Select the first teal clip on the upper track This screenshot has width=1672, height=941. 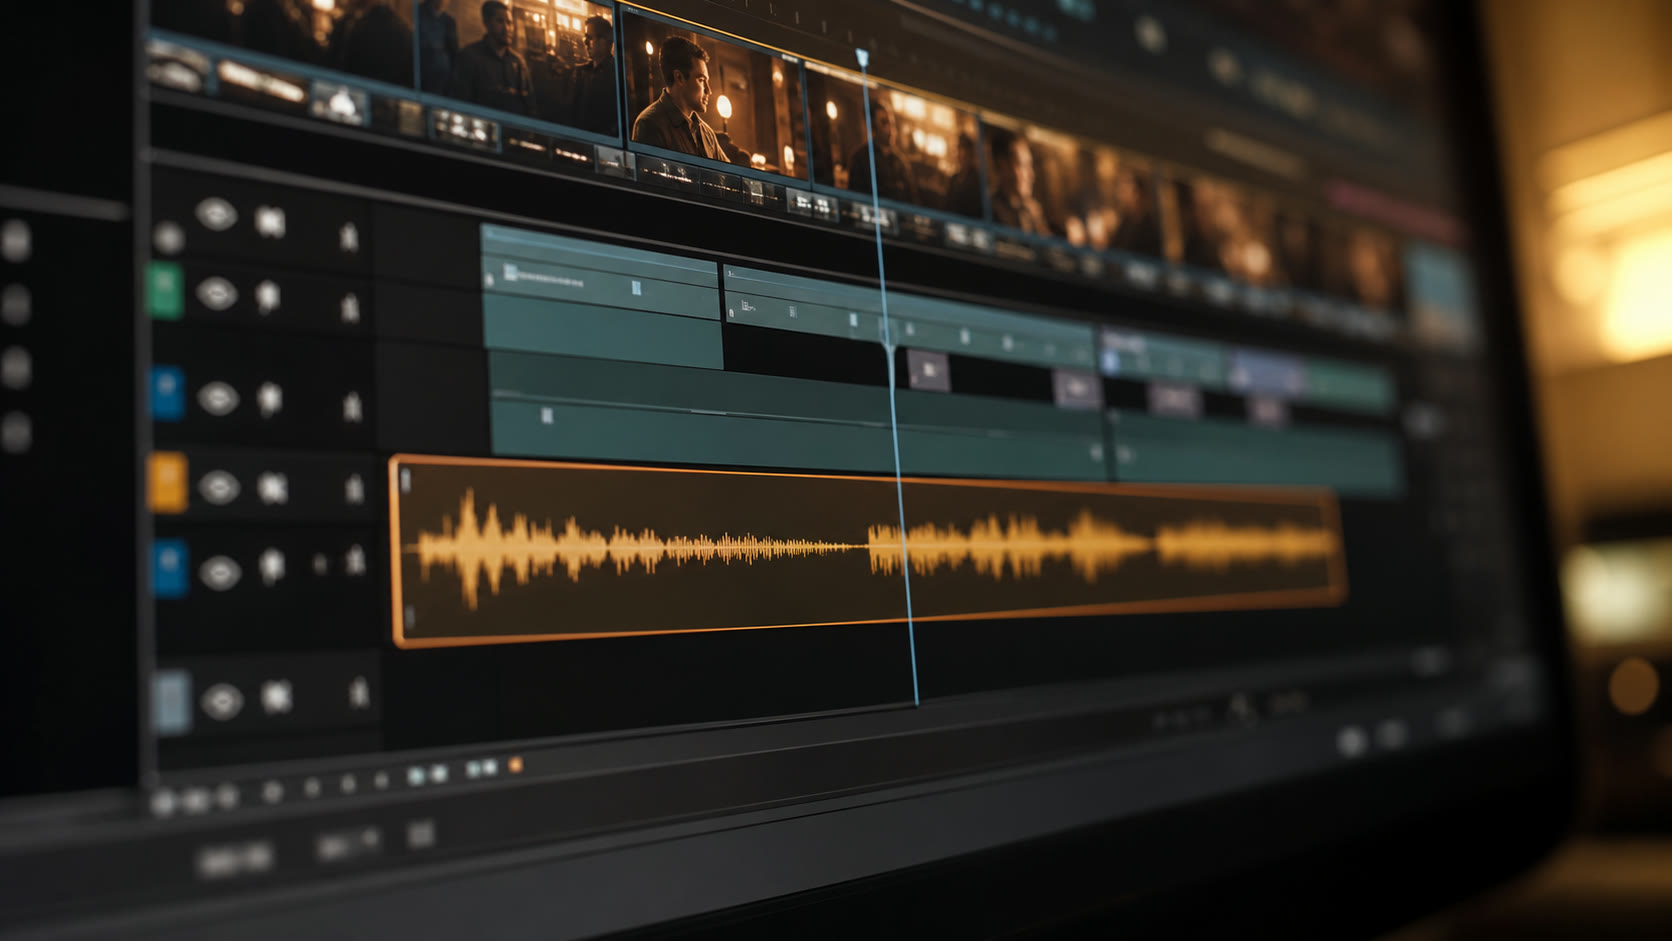[601, 296]
